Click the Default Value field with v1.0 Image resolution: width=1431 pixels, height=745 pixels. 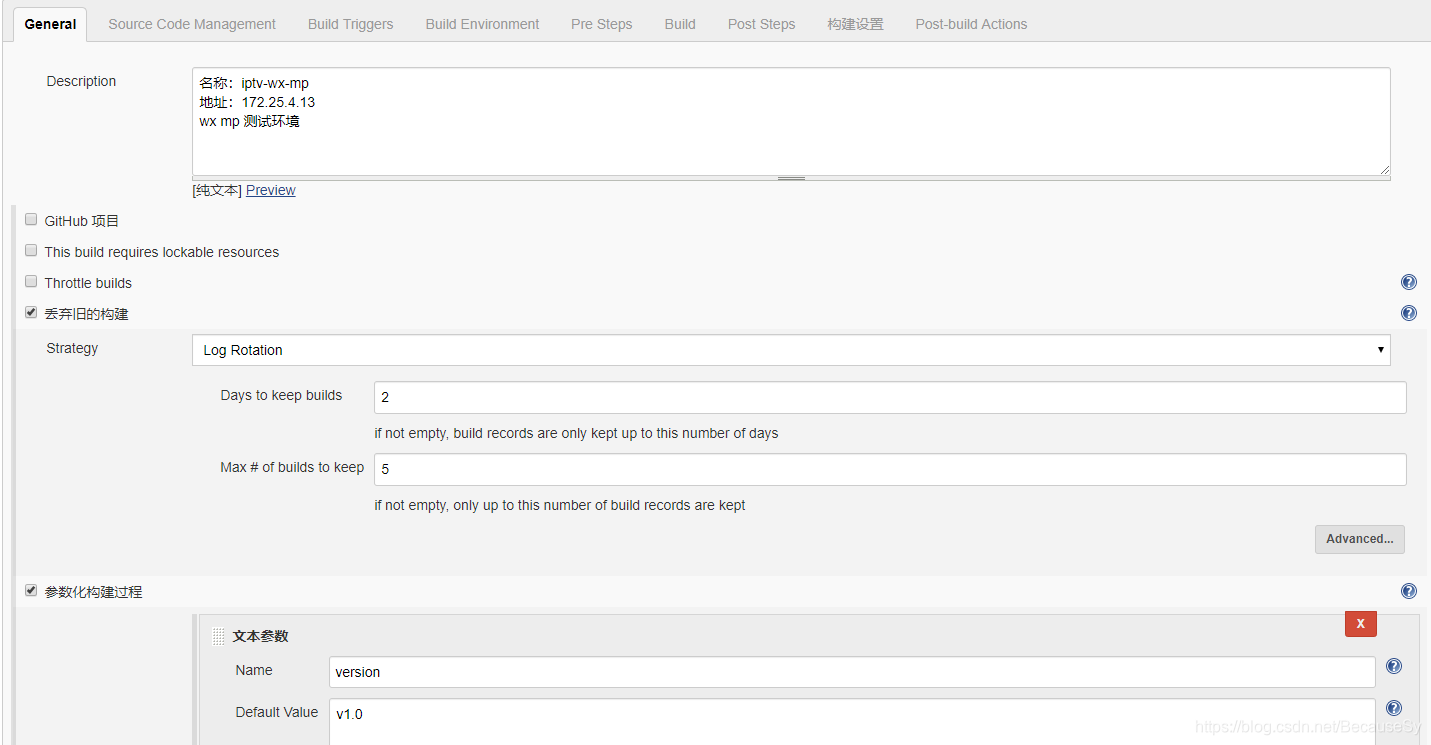pos(852,721)
